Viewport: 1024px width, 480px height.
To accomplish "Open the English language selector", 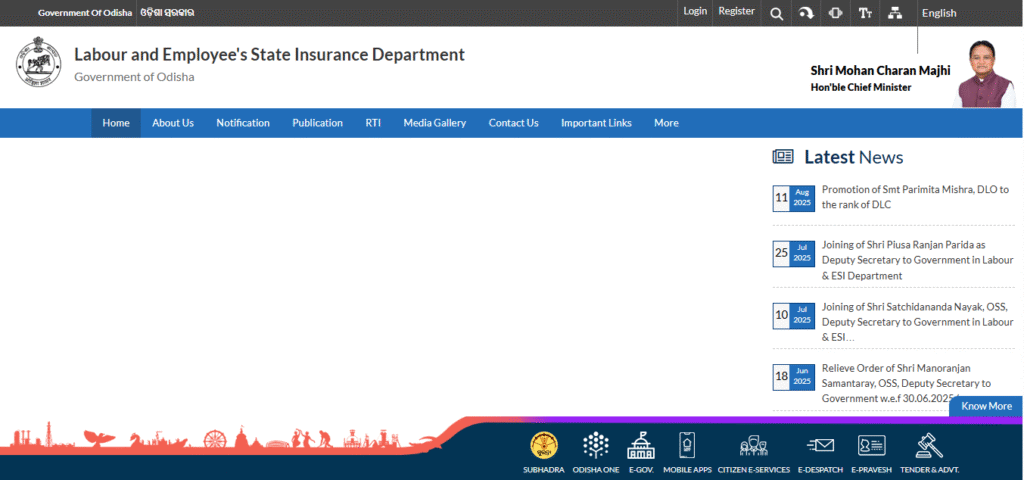I will click(x=939, y=13).
